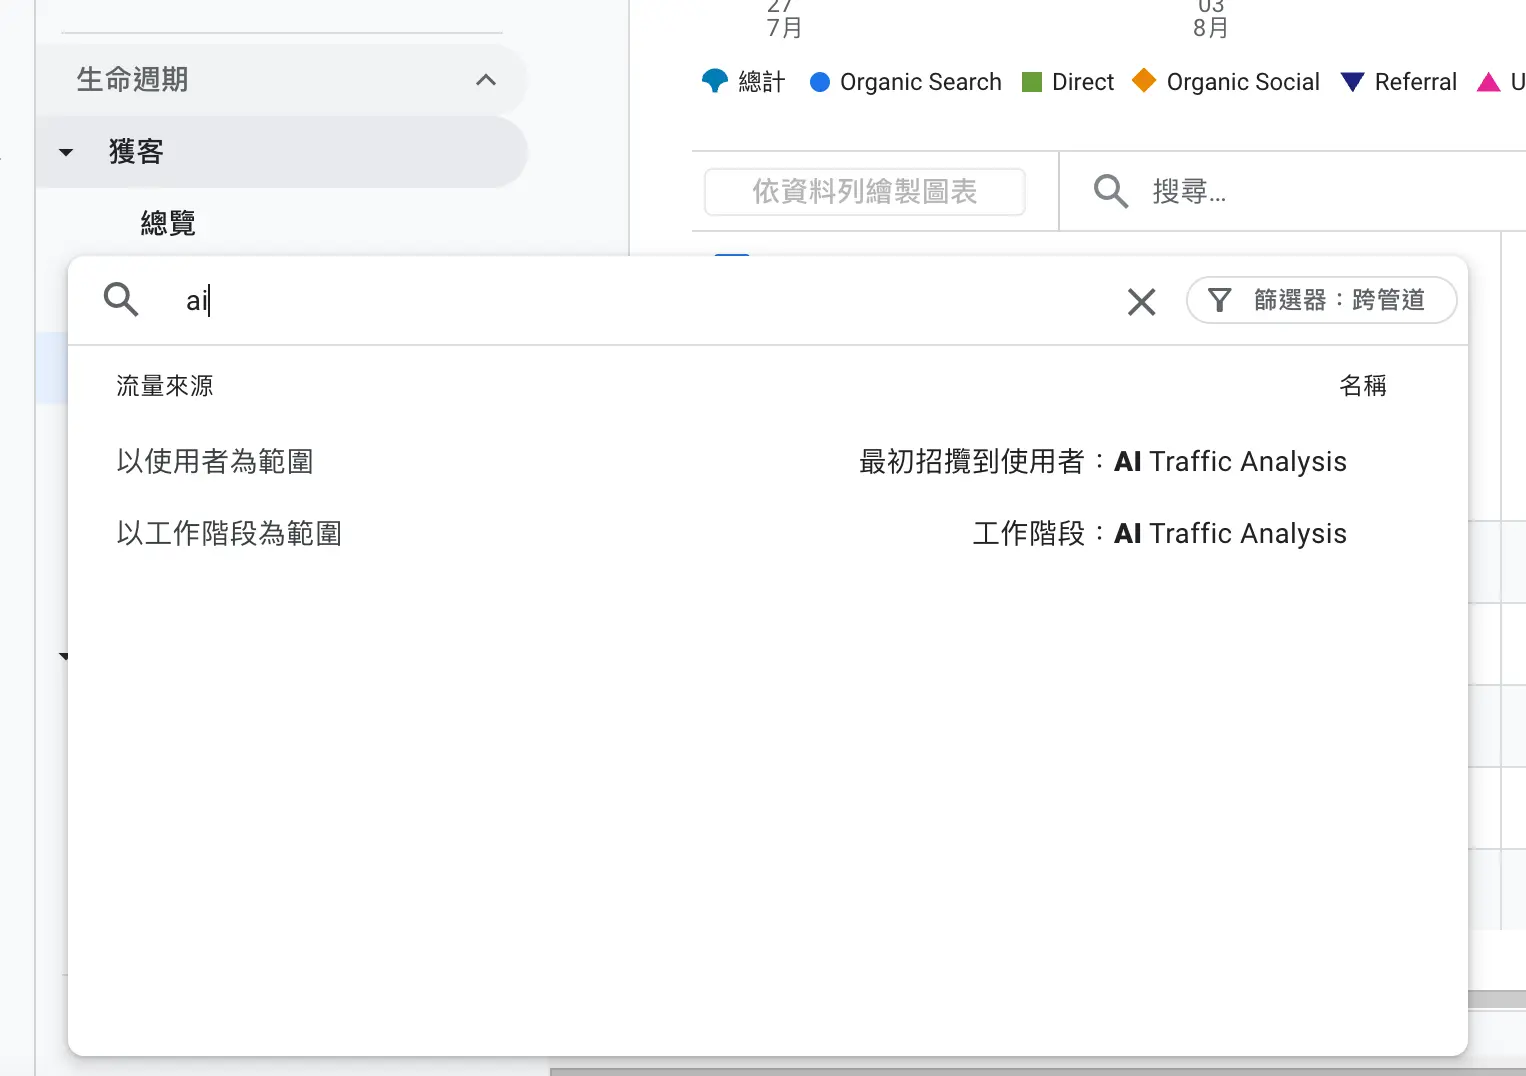The height and width of the screenshot is (1076, 1526).
Task: Click the pink triangle legend marker
Action: click(x=1488, y=82)
